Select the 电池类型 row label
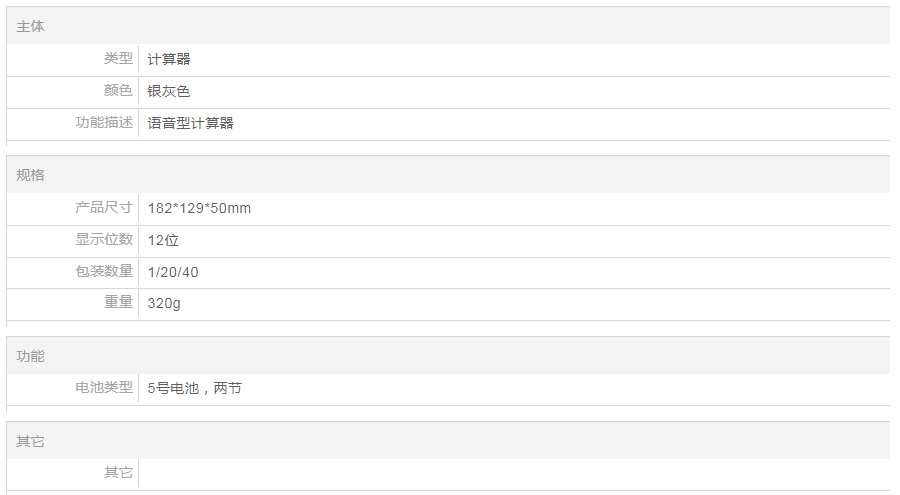Screen dimensions: 900x495 [104, 388]
